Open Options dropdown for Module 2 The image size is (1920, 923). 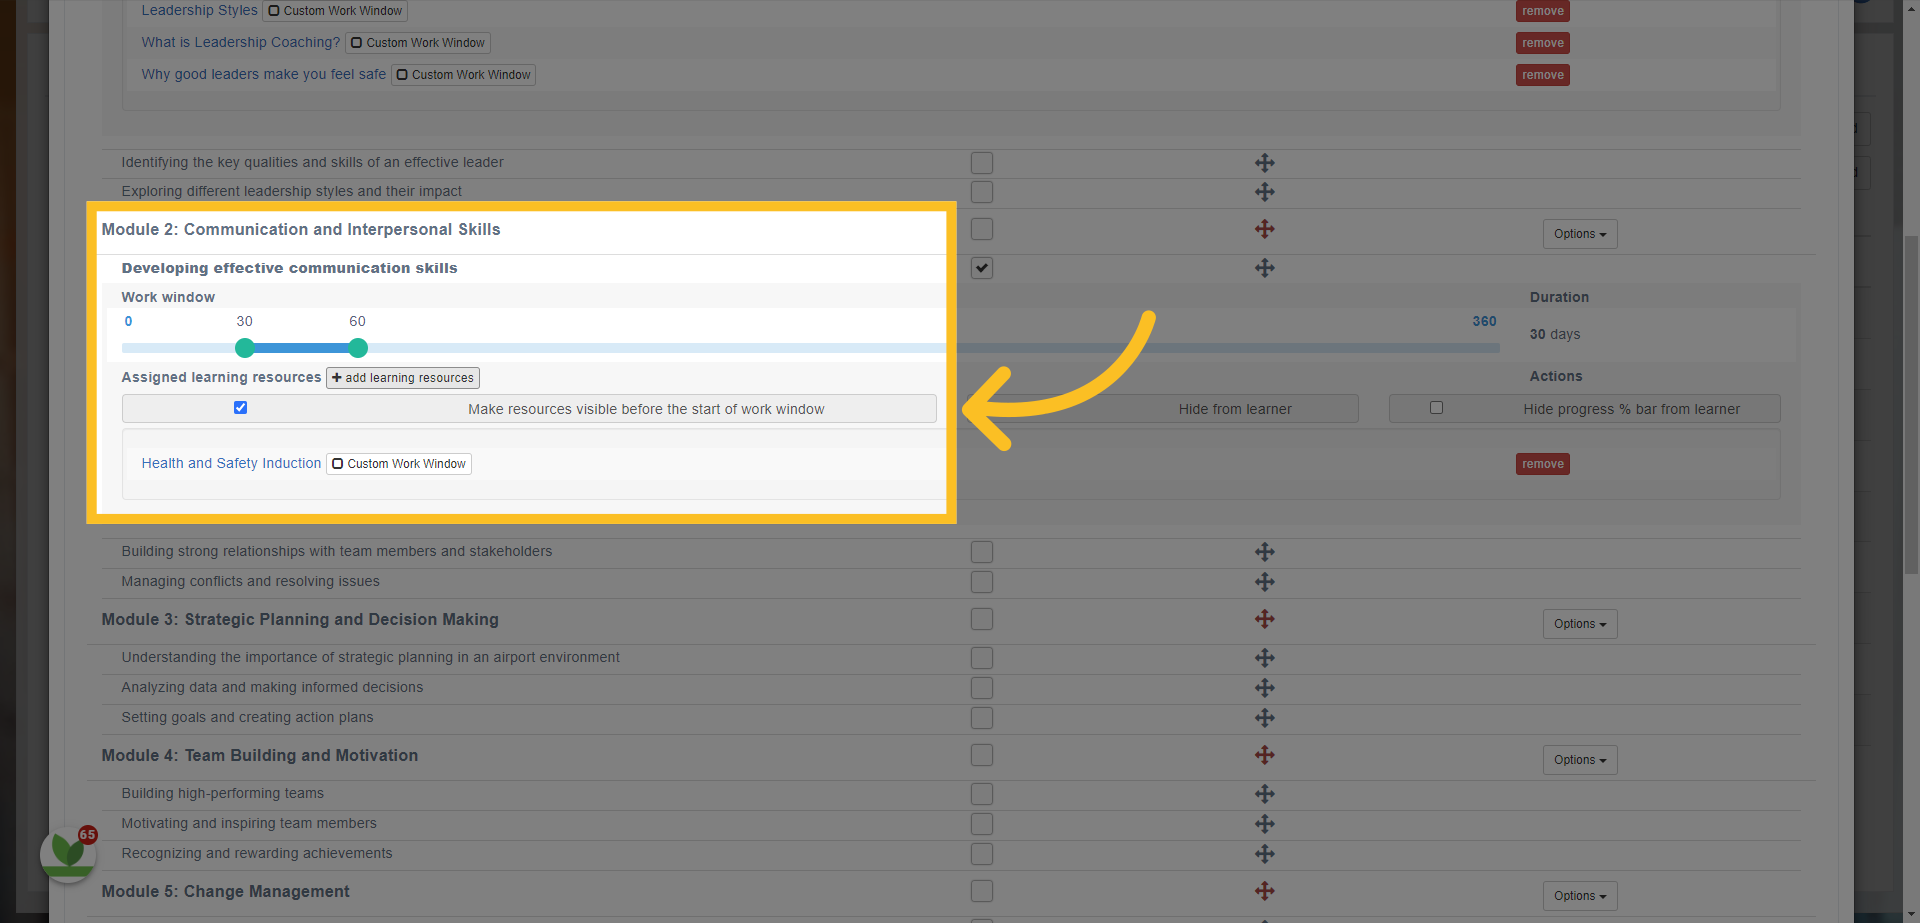click(x=1580, y=234)
